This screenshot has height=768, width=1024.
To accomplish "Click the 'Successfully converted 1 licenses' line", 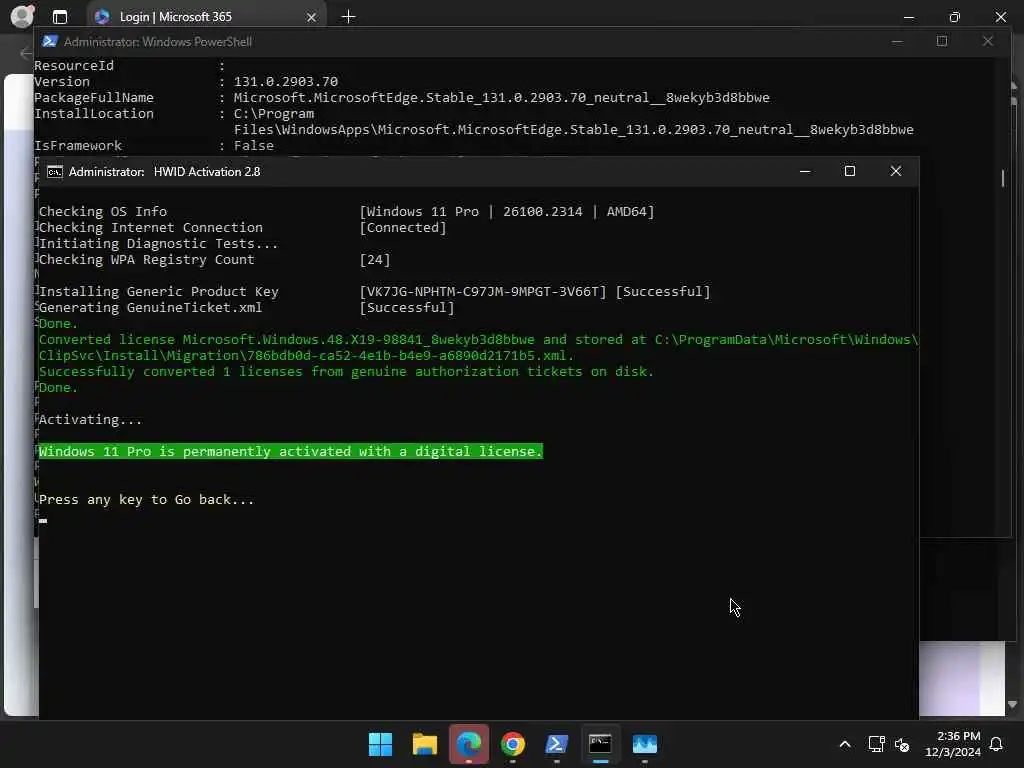I will 346,372.
